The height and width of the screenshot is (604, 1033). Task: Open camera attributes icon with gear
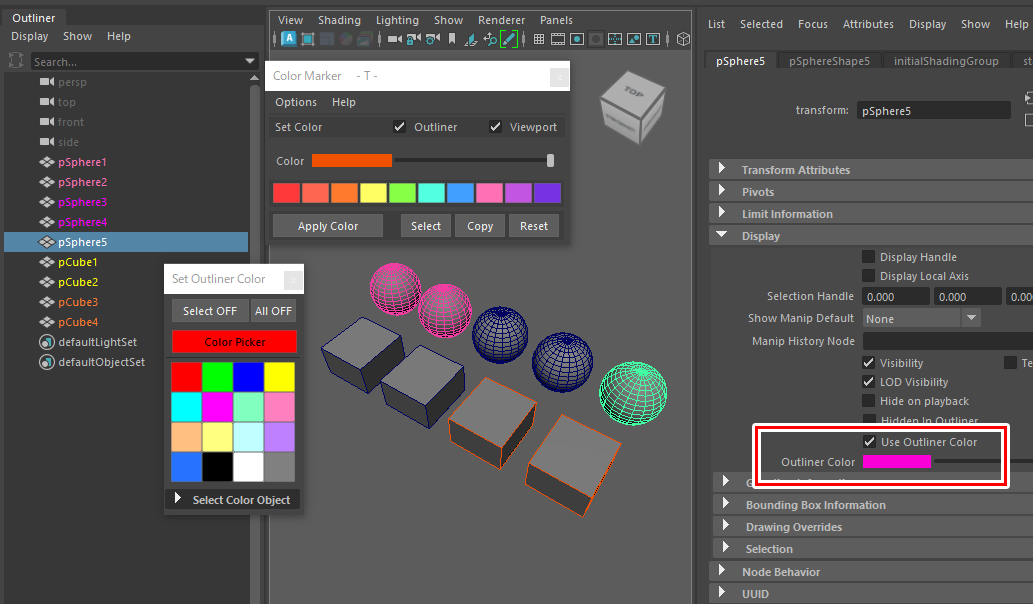pos(433,39)
